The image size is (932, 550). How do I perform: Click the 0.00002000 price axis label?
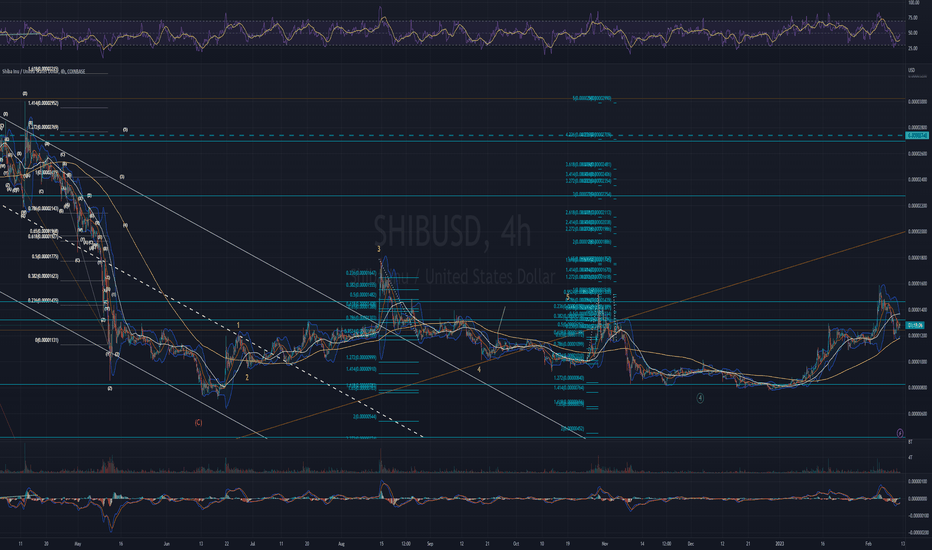[x=917, y=232]
